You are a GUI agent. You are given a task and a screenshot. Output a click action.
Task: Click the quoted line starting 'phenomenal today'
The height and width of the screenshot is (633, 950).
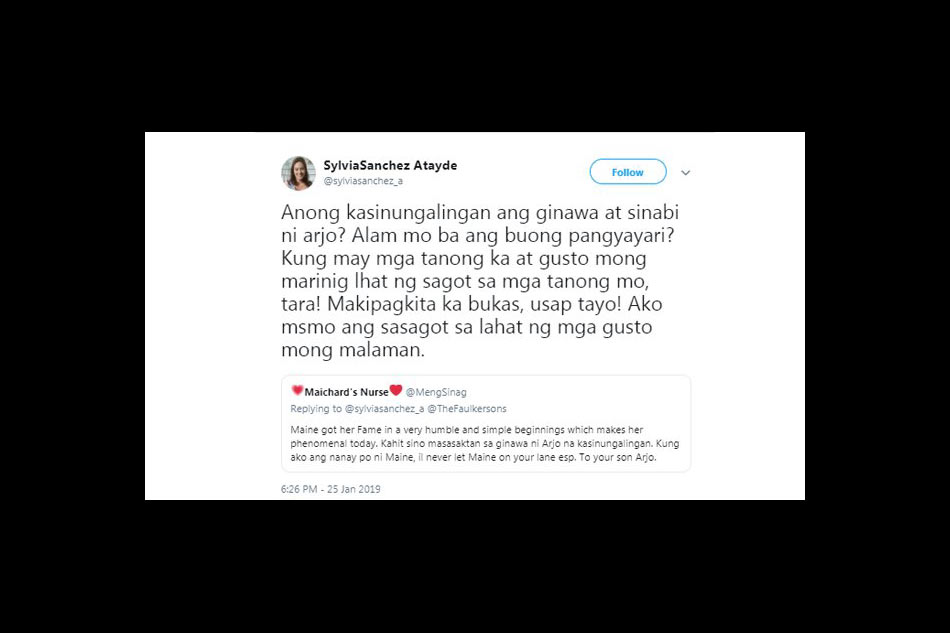[x=485, y=443]
